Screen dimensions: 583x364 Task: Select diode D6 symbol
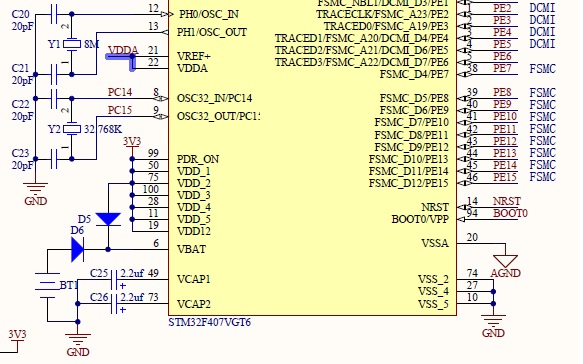(x=77, y=249)
